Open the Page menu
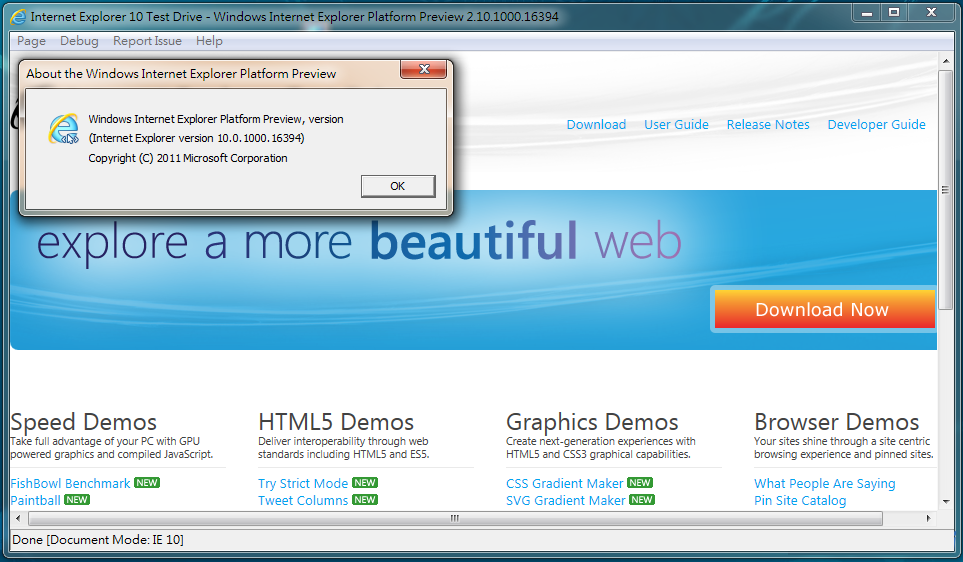 [x=31, y=41]
